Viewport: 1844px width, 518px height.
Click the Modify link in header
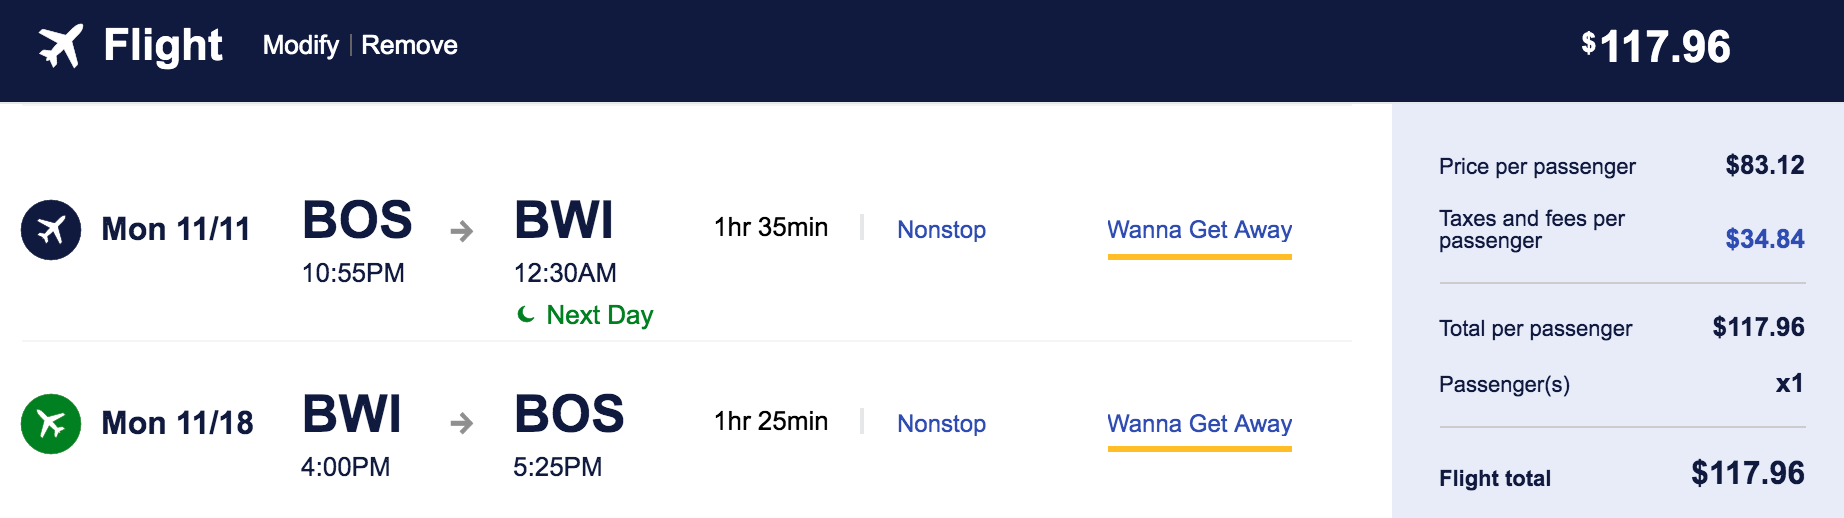coord(300,45)
